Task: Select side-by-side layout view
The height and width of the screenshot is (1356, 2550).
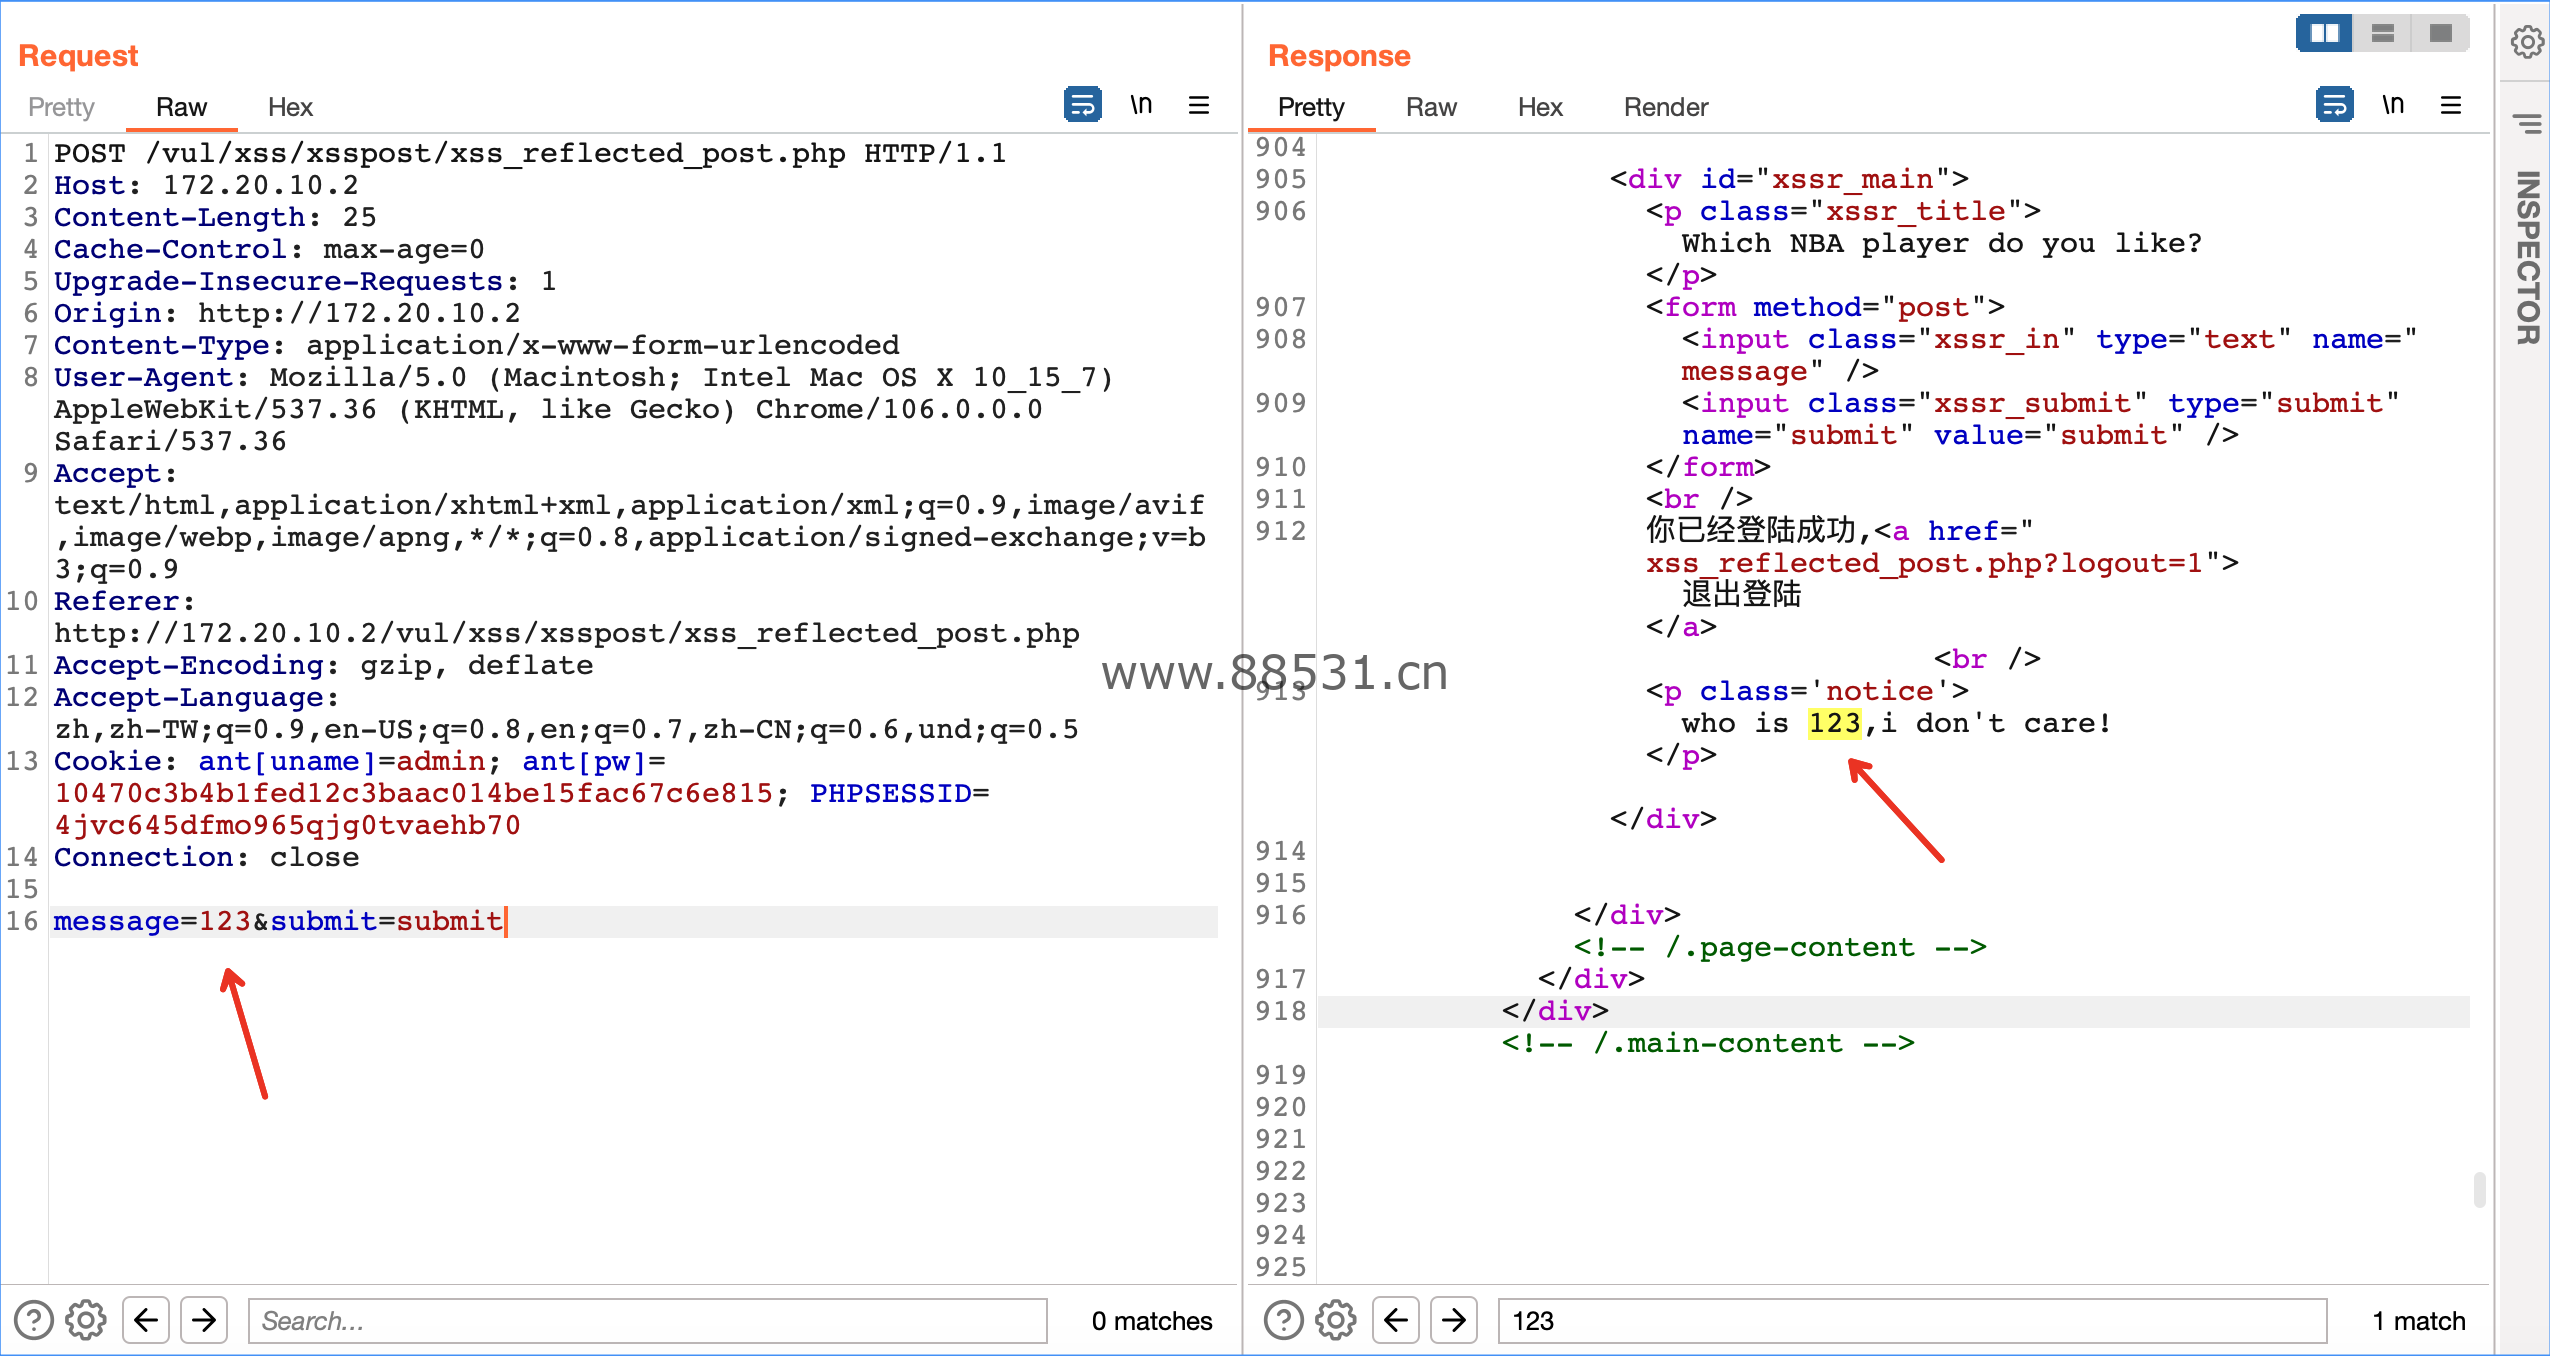Action: coord(2324,33)
